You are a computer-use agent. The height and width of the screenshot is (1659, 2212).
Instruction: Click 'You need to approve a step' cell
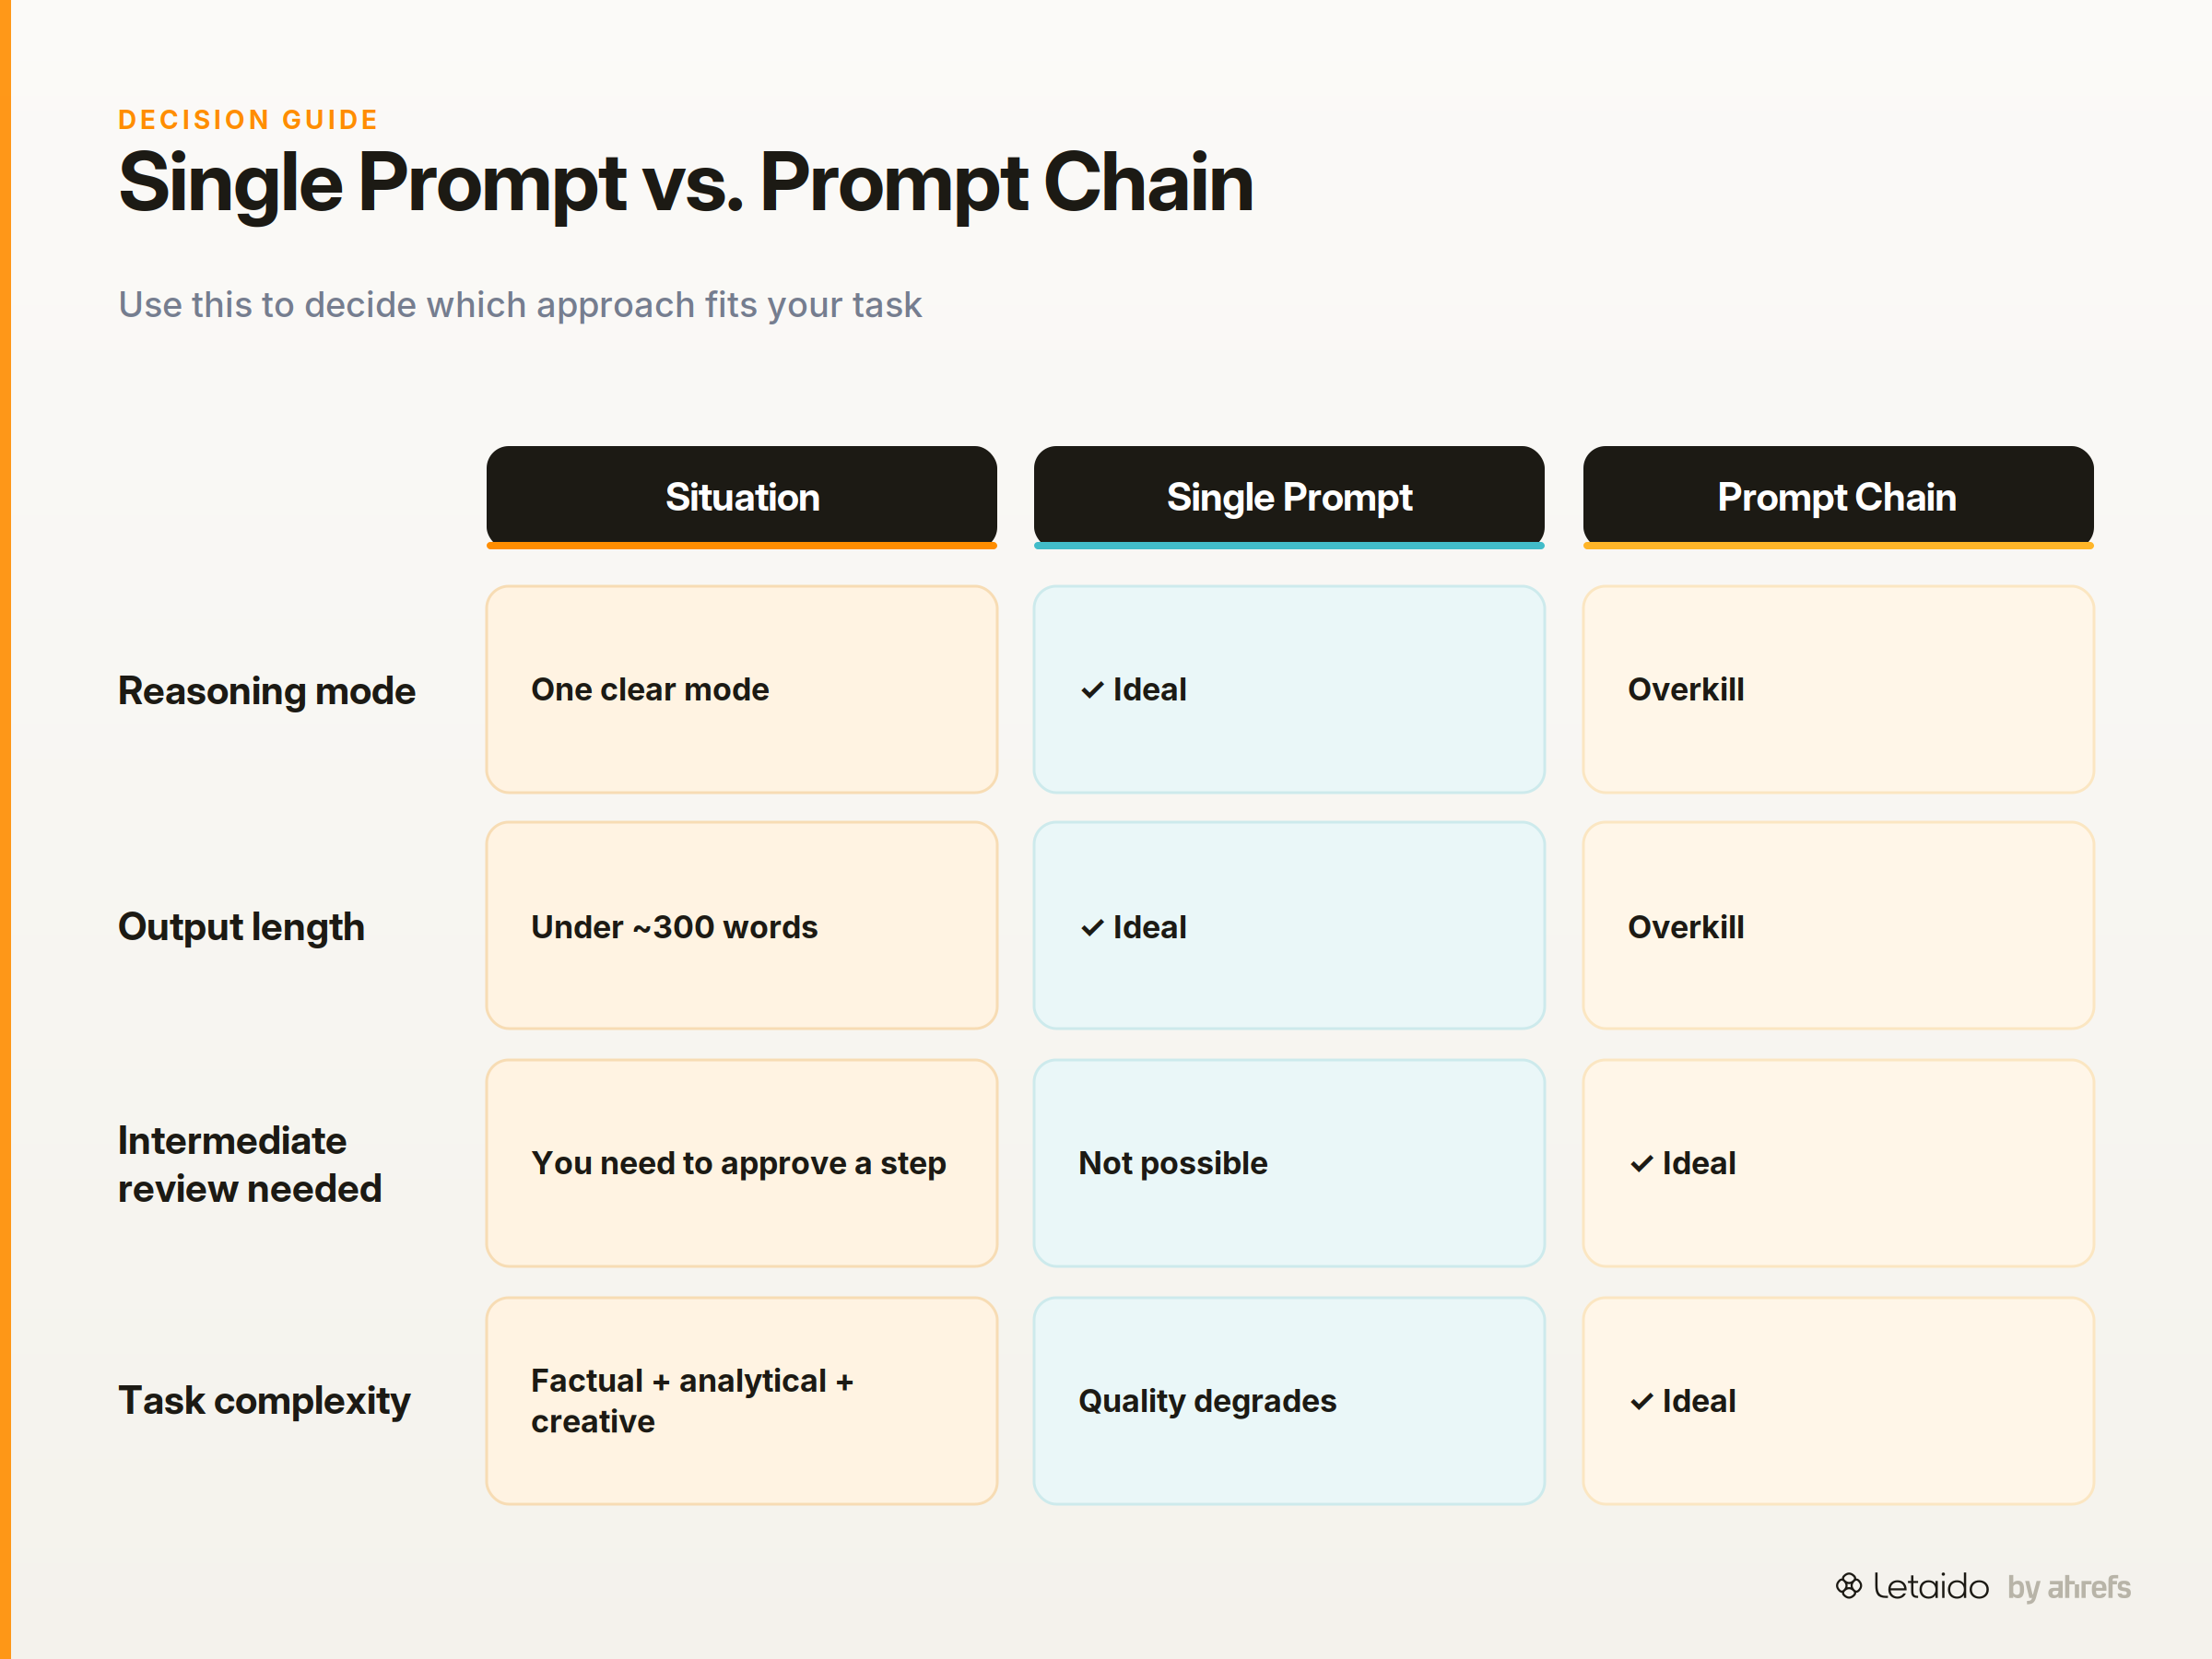coord(742,1163)
